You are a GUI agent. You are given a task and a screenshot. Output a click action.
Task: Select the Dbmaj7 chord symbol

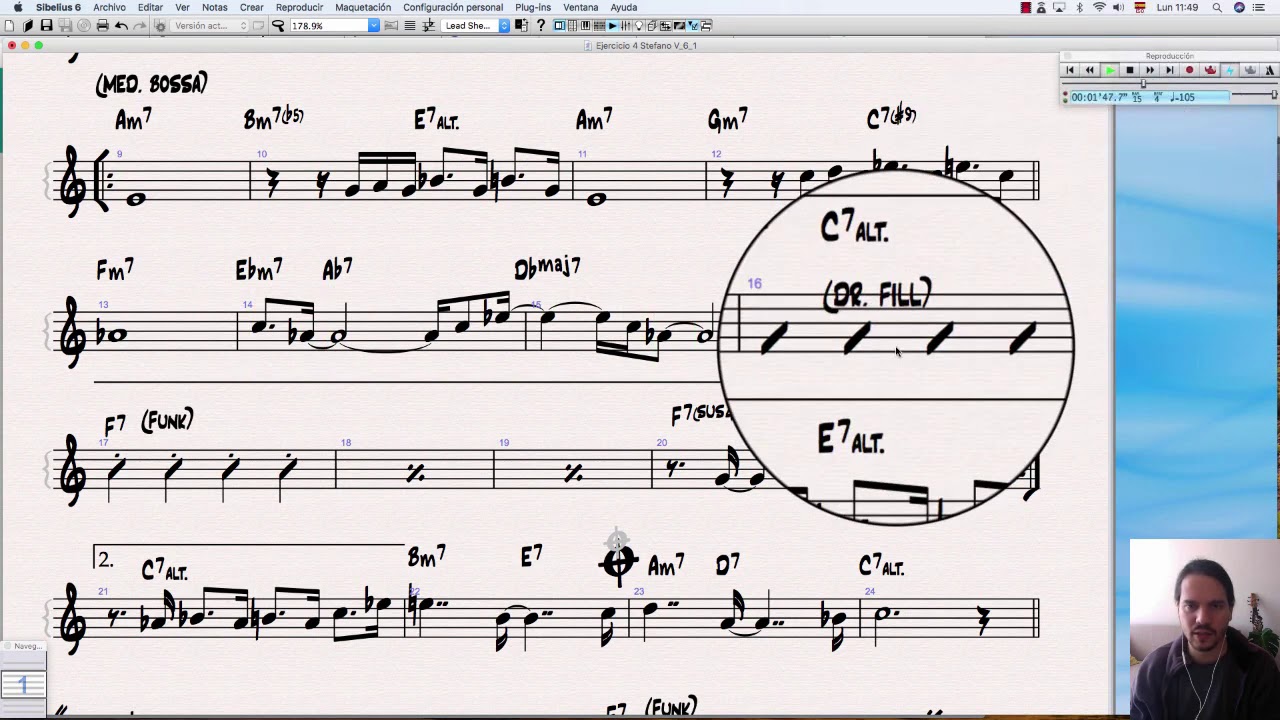coord(547,268)
